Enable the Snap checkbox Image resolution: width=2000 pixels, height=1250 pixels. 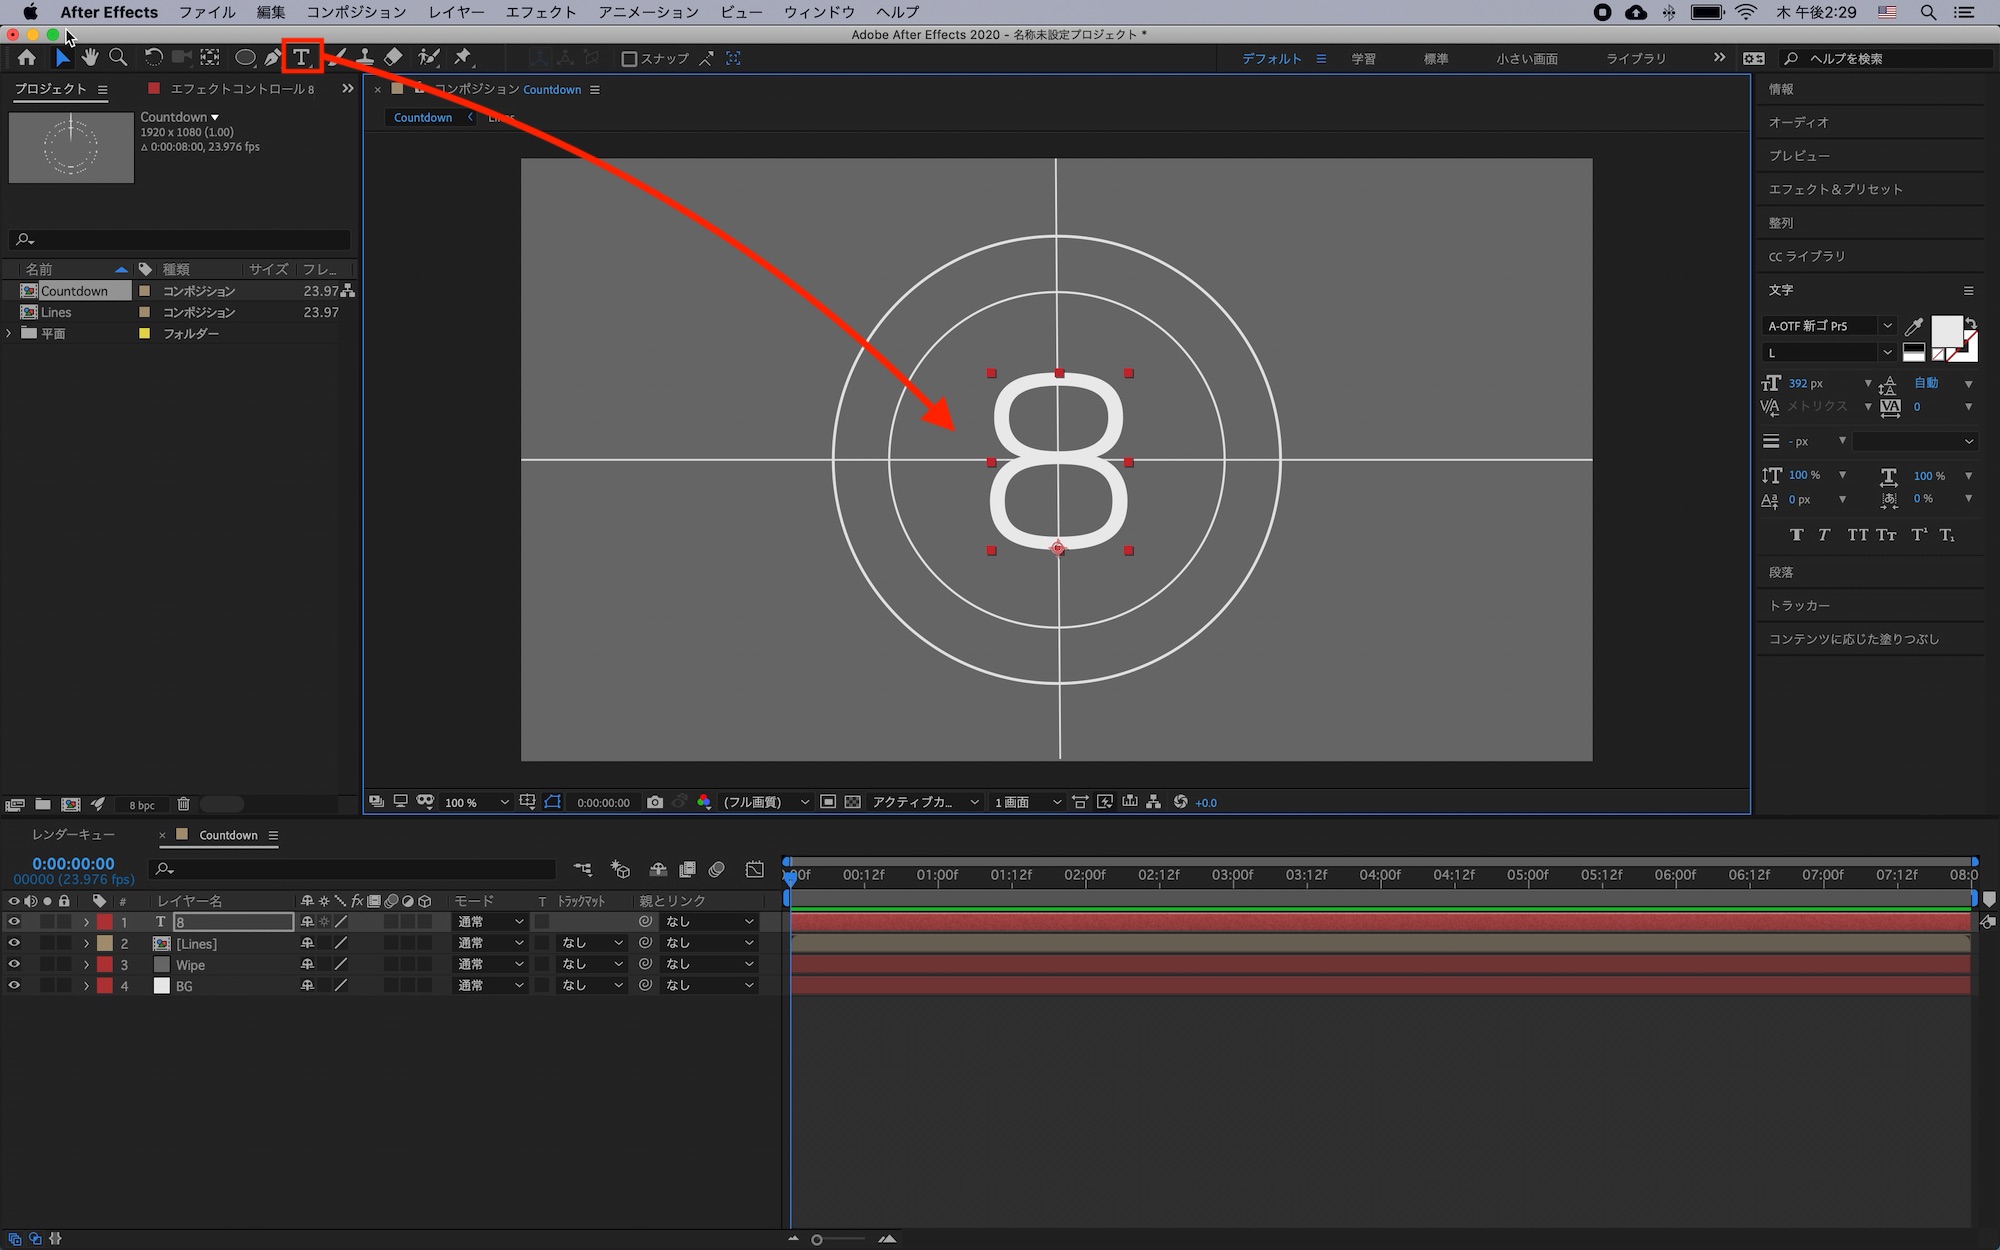point(629,59)
